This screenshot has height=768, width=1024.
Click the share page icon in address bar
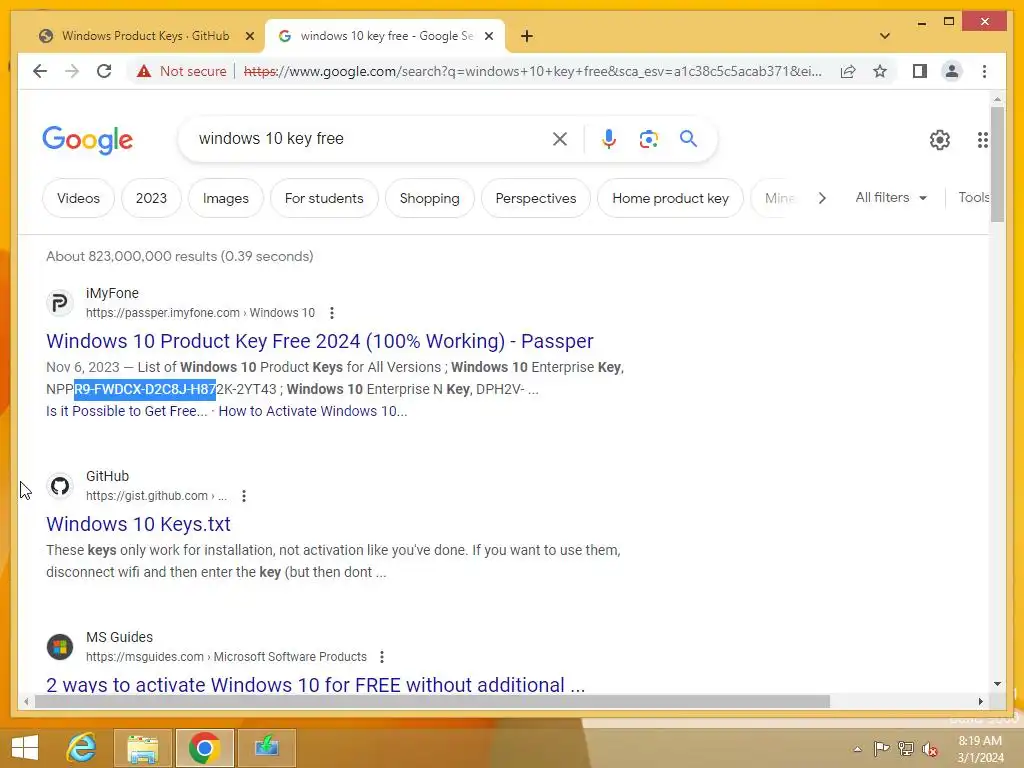point(848,71)
